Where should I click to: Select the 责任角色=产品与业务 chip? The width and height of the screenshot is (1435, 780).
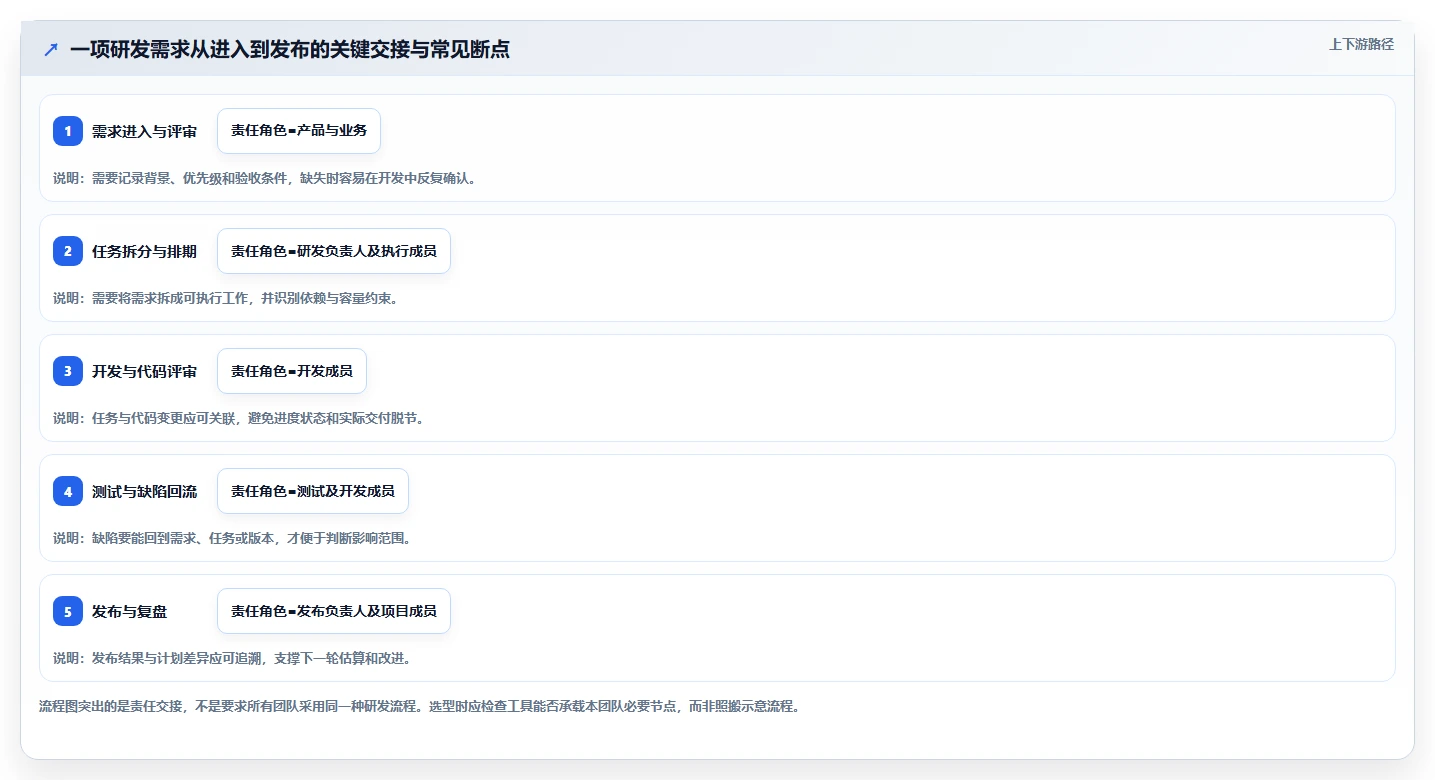pyautogui.click(x=299, y=131)
